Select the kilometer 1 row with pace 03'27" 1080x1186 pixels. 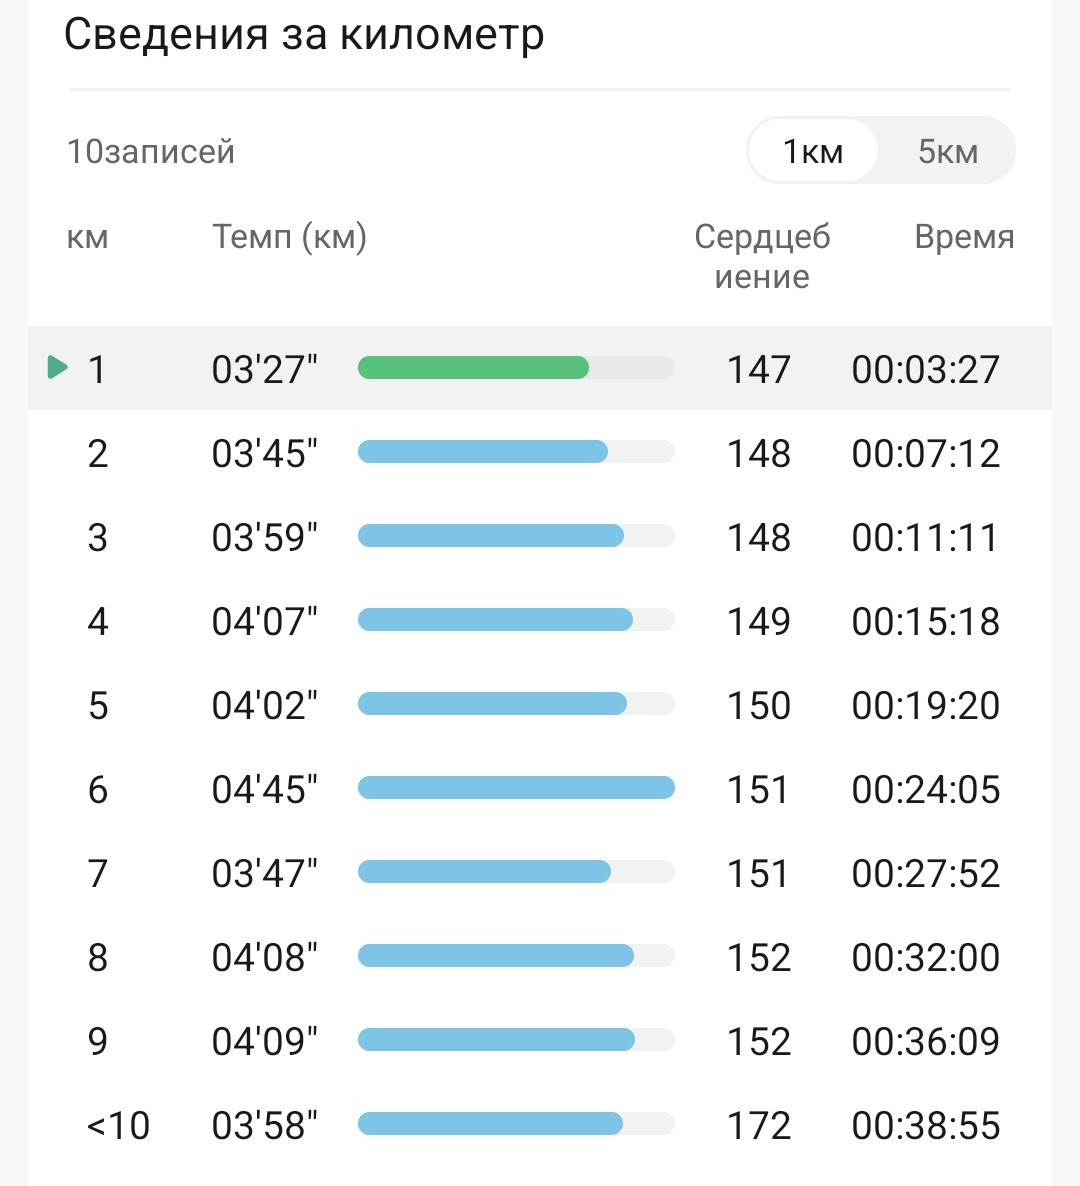pos(539,368)
